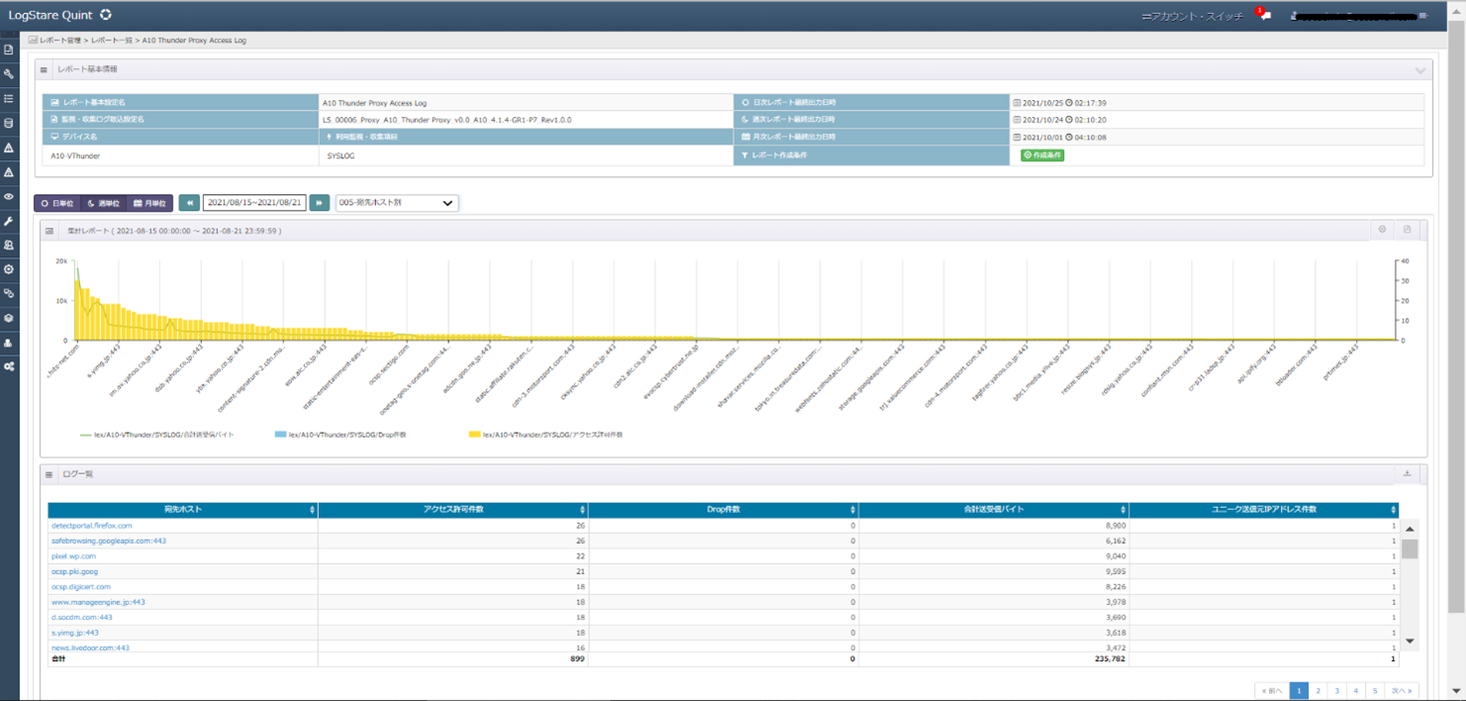Open the multi-gear settings icon in sidebar
Image resolution: width=1466 pixels, height=701 pixels.
(9, 367)
